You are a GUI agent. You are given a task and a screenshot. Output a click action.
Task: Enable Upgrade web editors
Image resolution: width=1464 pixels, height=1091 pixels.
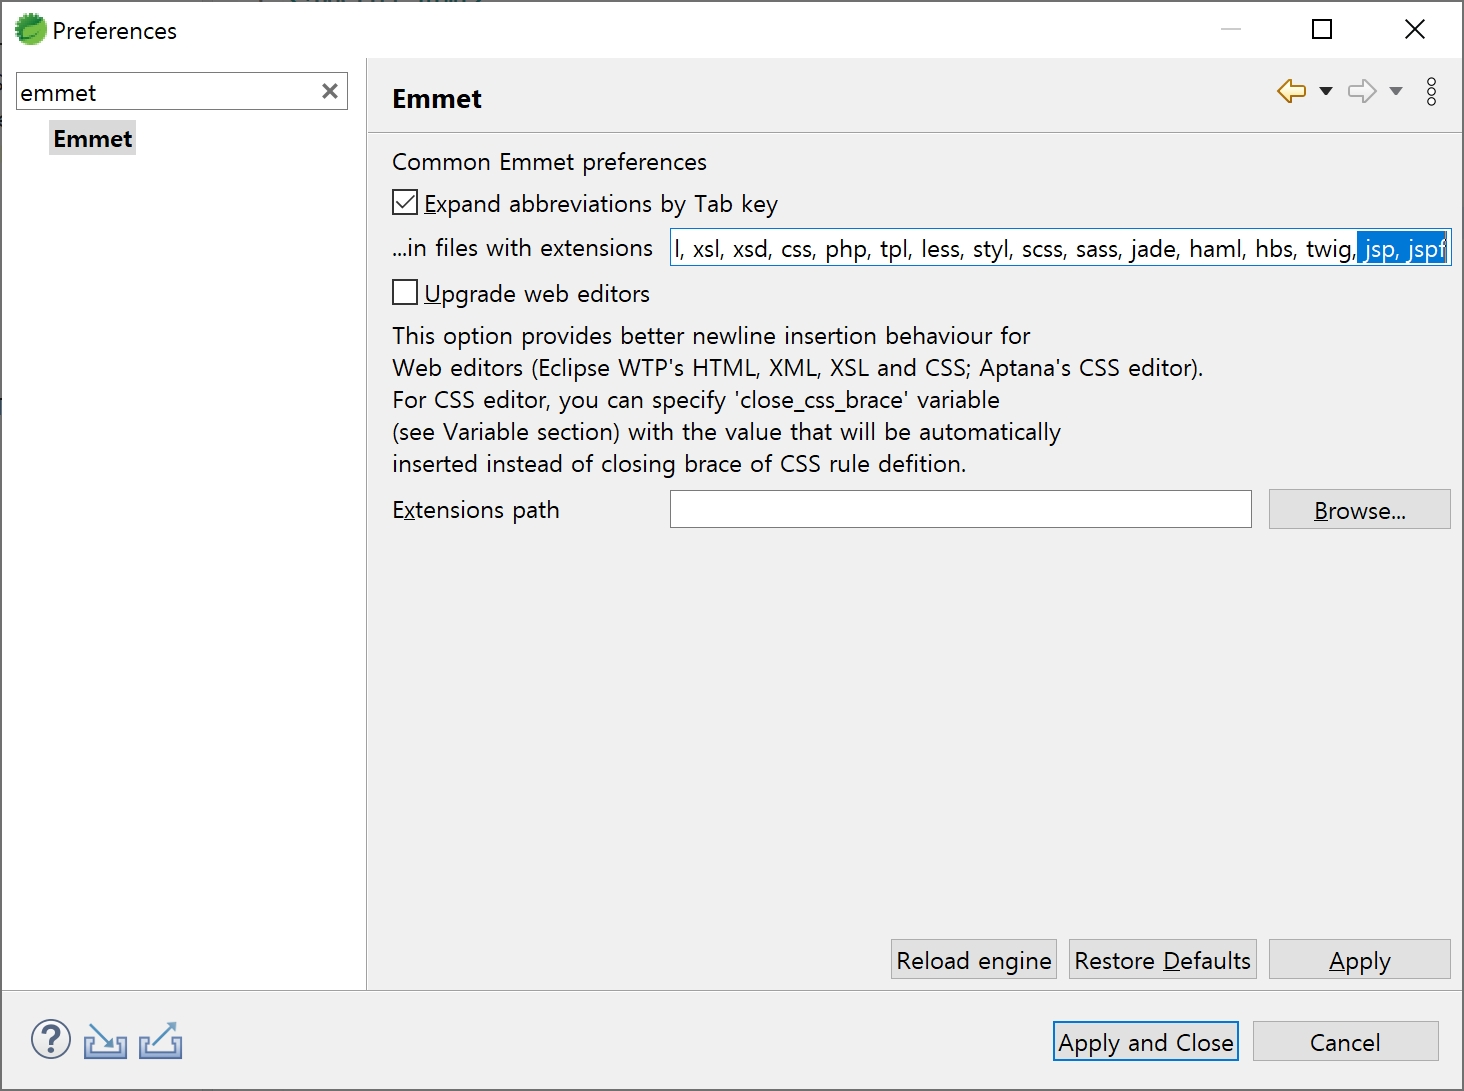[404, 292]
